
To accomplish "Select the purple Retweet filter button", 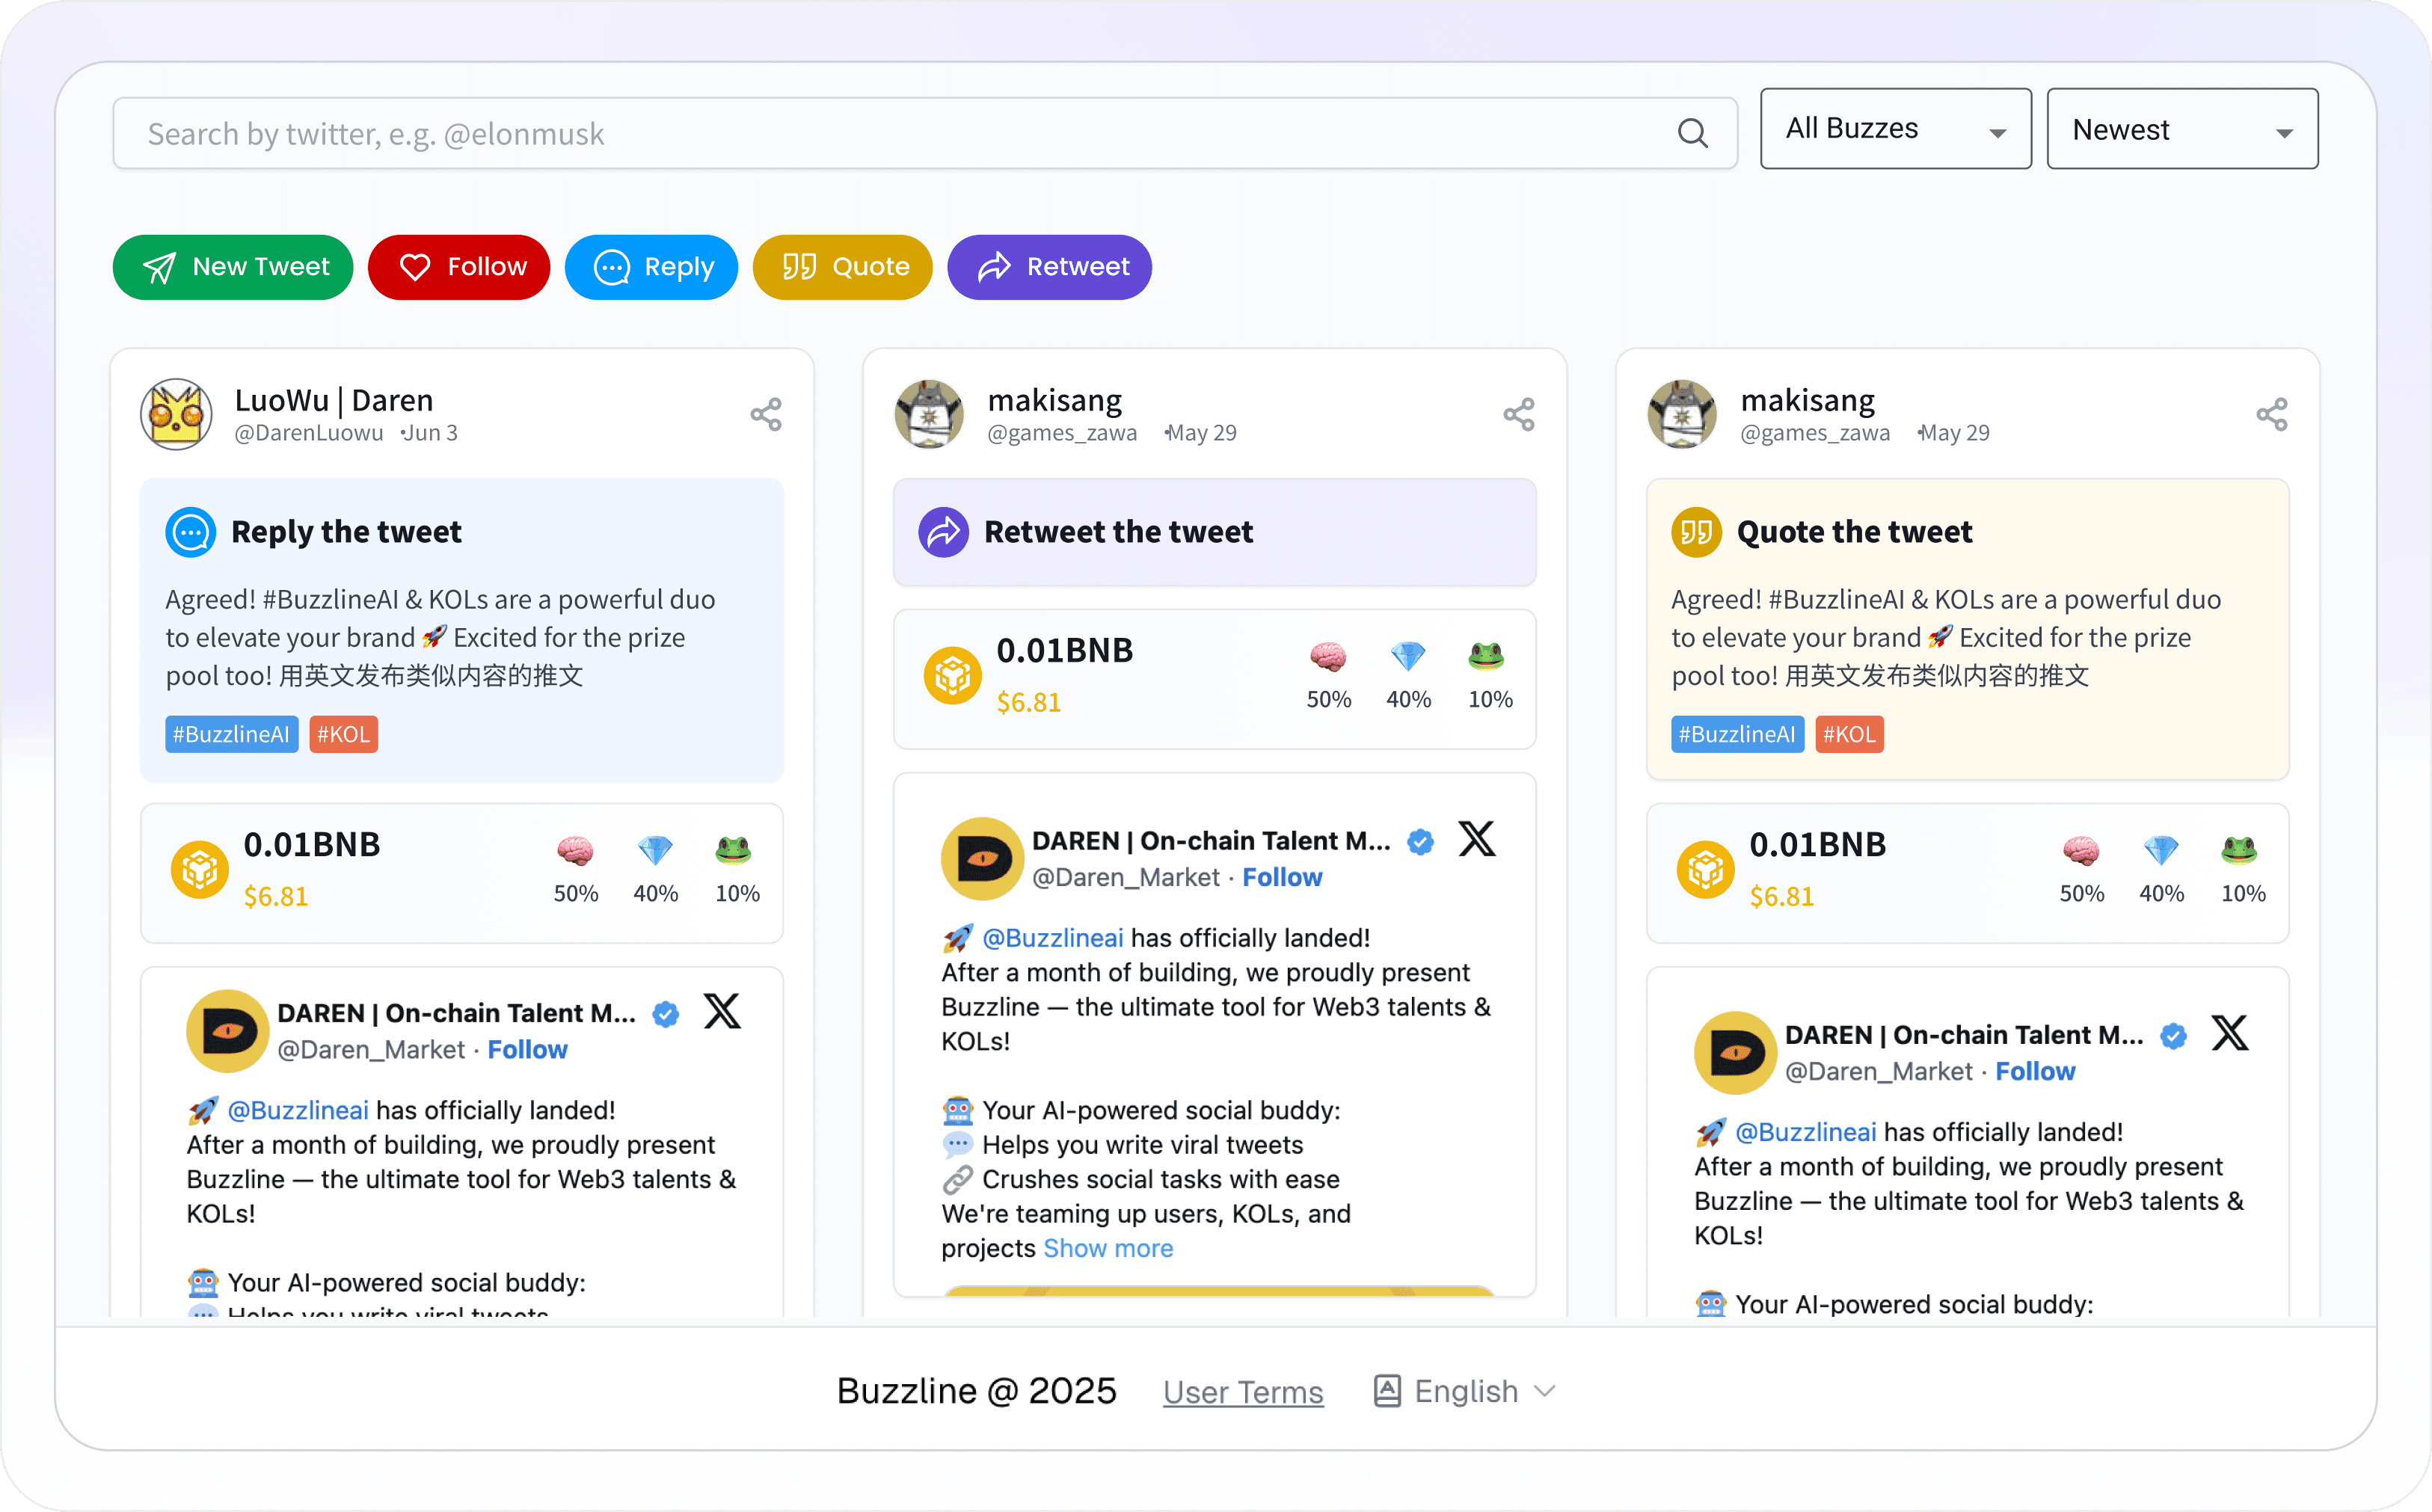I will pos(1049,267).
